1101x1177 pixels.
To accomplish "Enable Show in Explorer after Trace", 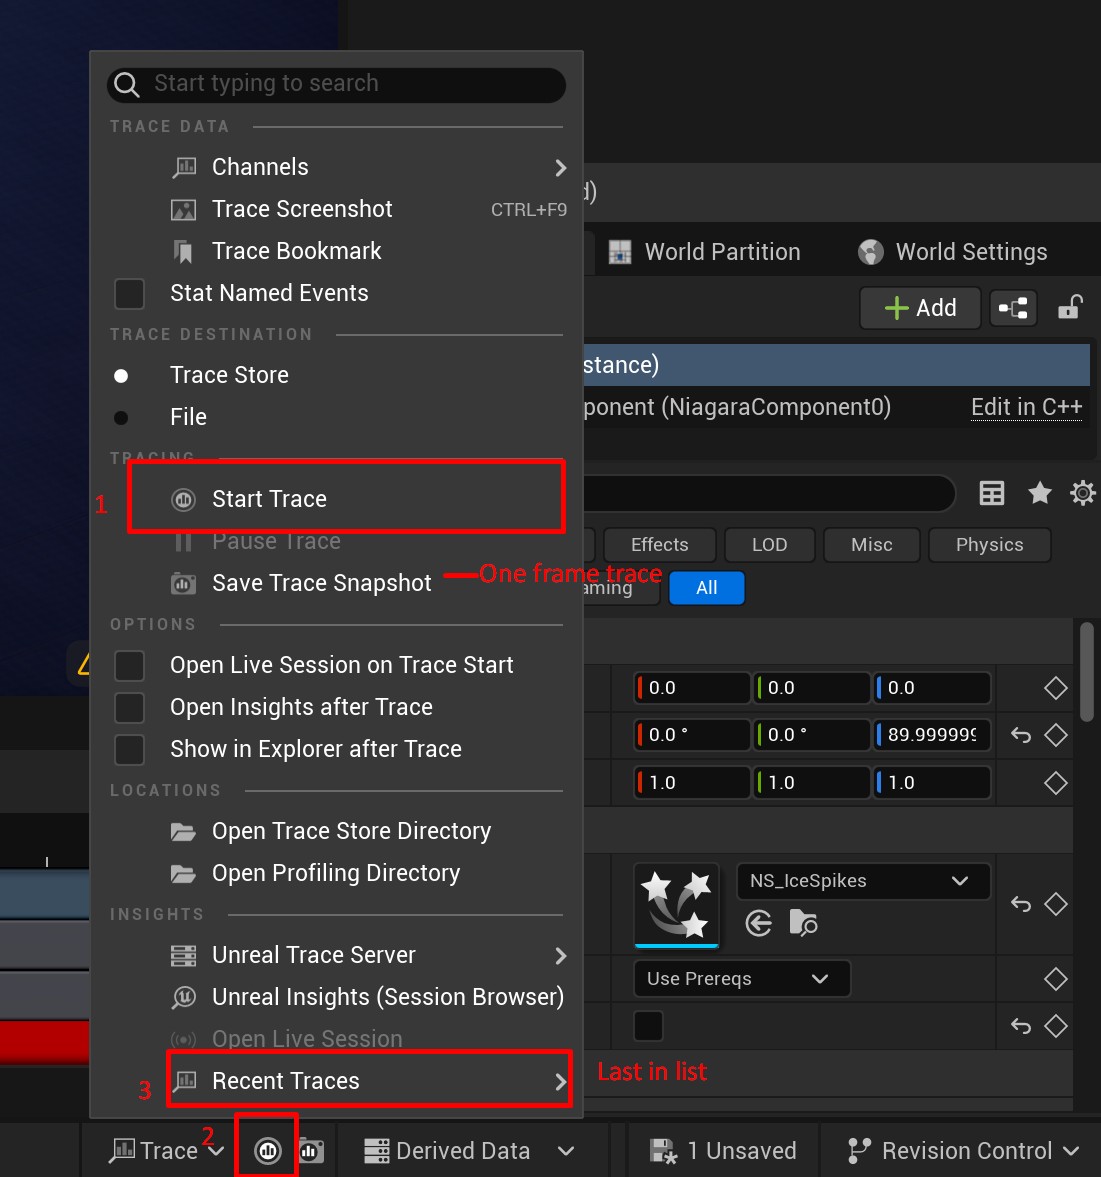I will (129, 749).
